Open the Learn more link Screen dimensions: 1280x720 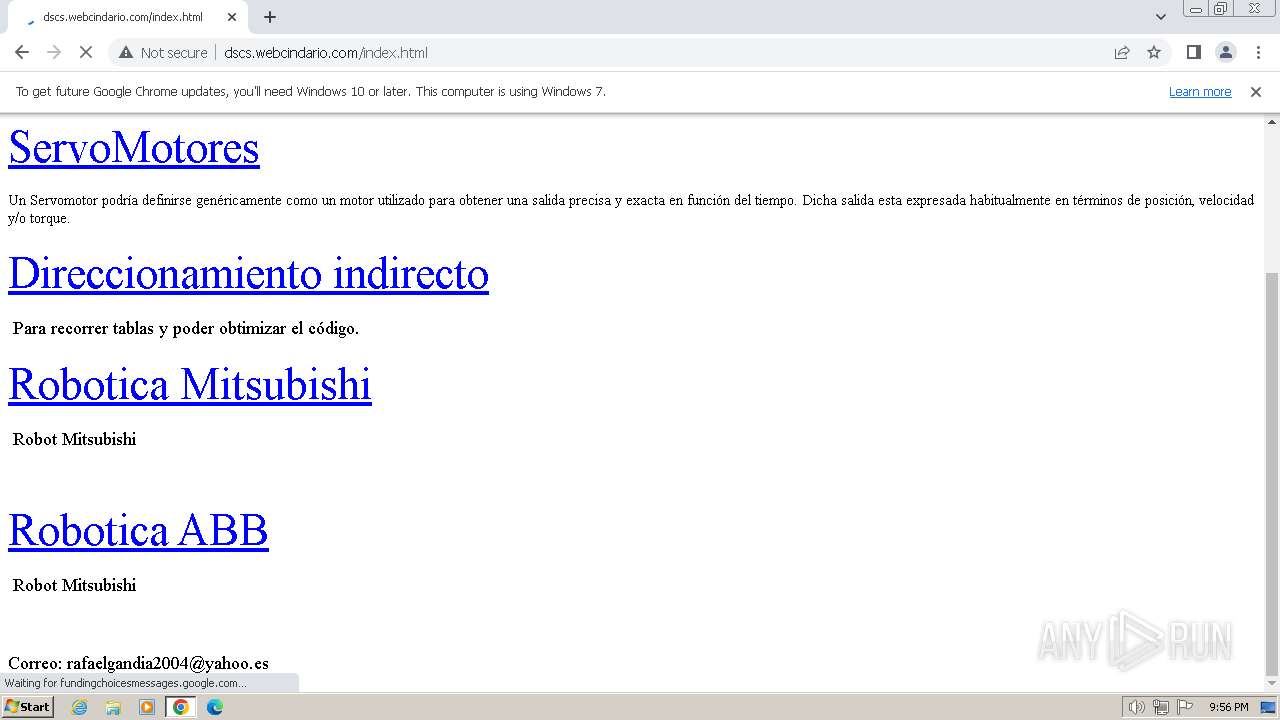point(1200,91)
